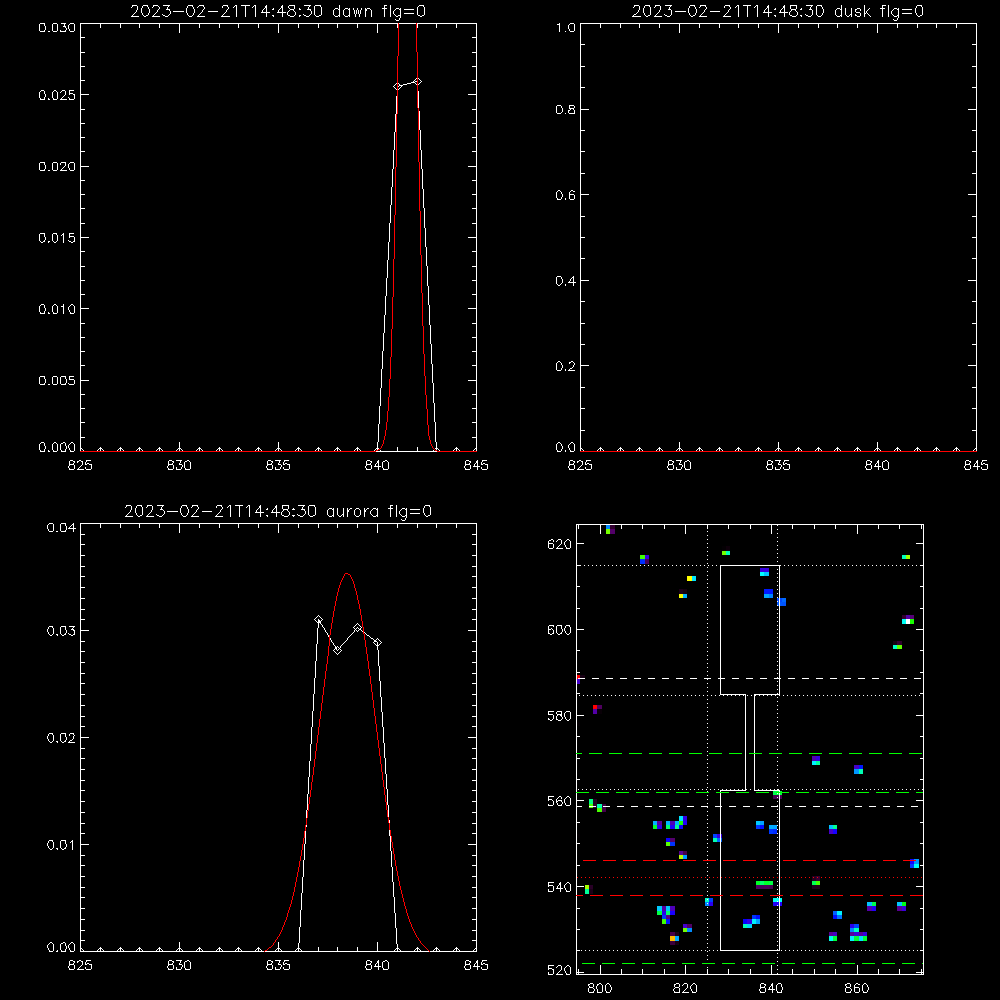The width and height of the screenshot is (1000, 1000).
Task: Pick the 0.01 y-axis label on aurora plot
Action: click(61, 845)
